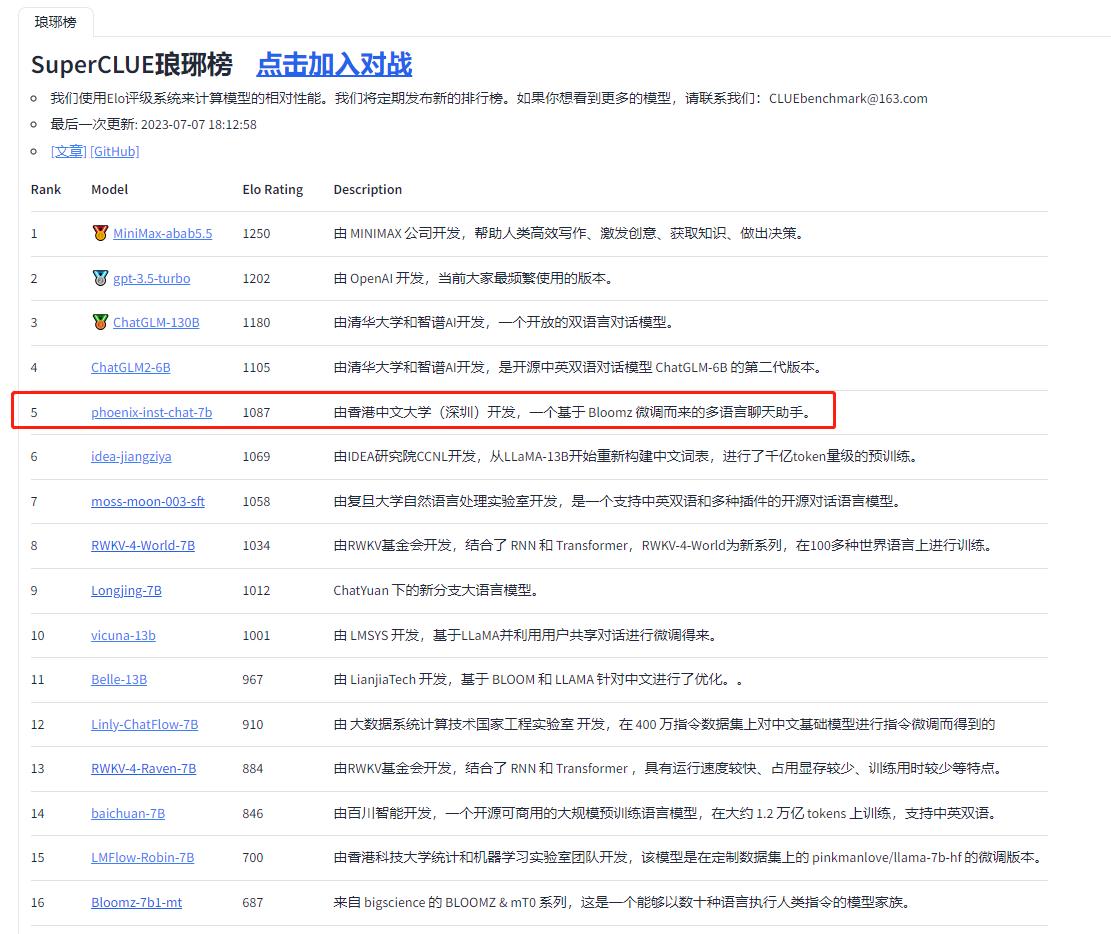Click the Elo rating 1105
The height and width of the screenshot is (934, 1111).
256,367
